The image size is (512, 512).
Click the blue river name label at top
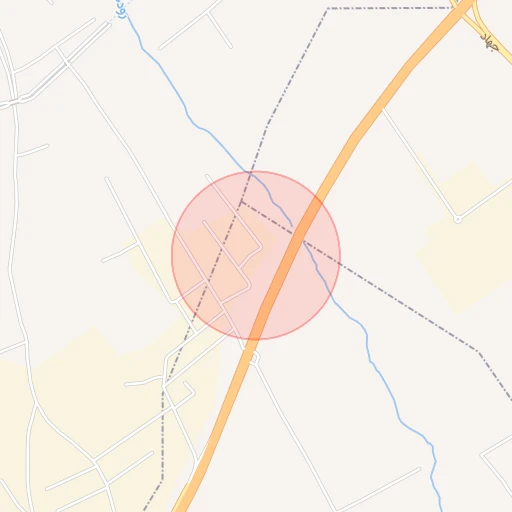click(x=122, y=9)
